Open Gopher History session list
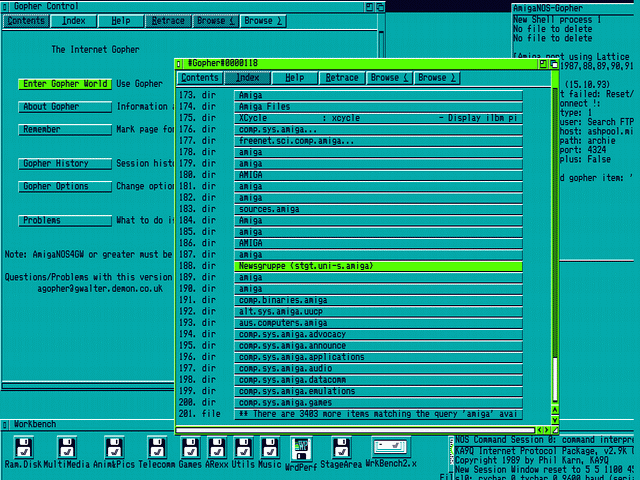 [64, 164]
